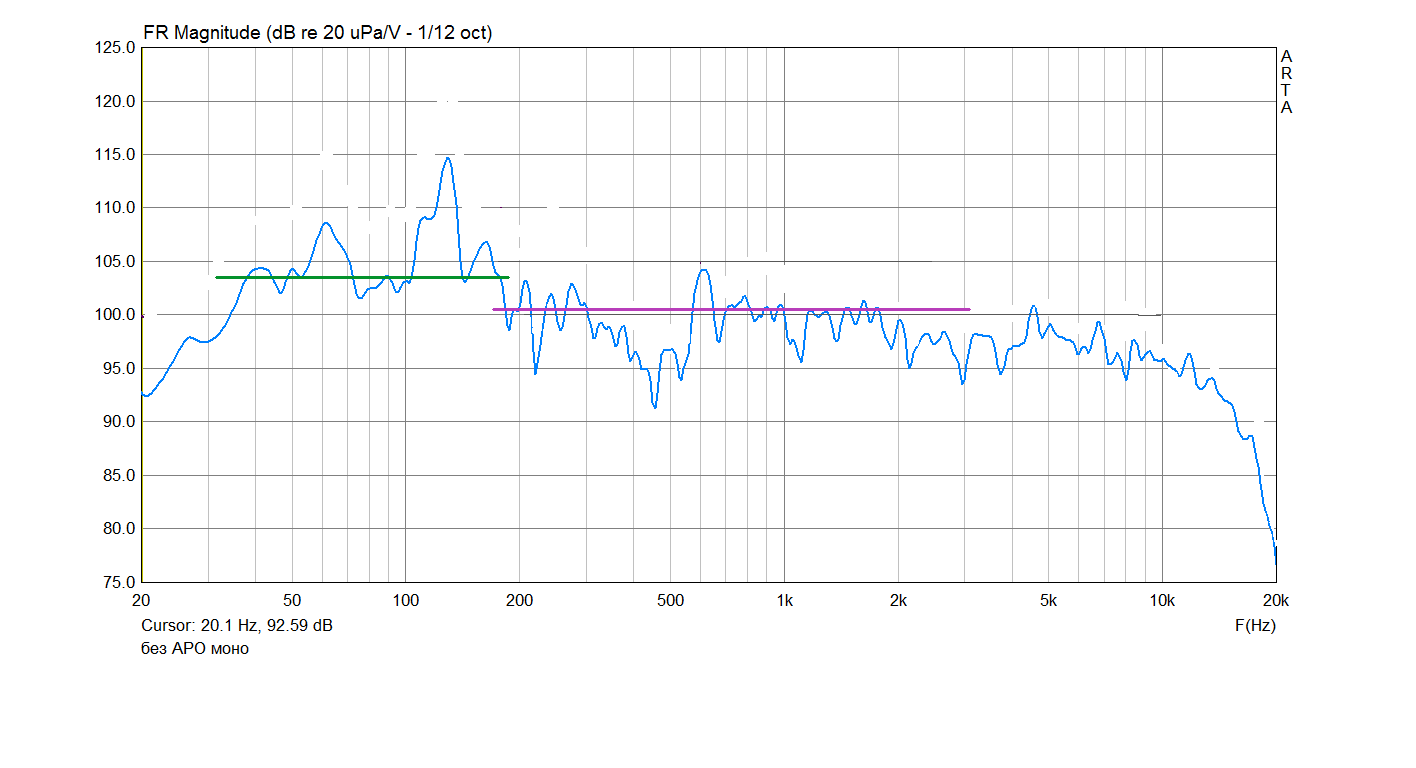The image size is (1416, 768).
Task: Click the 500 label on the frequency axis
Action: coord(670,601)
